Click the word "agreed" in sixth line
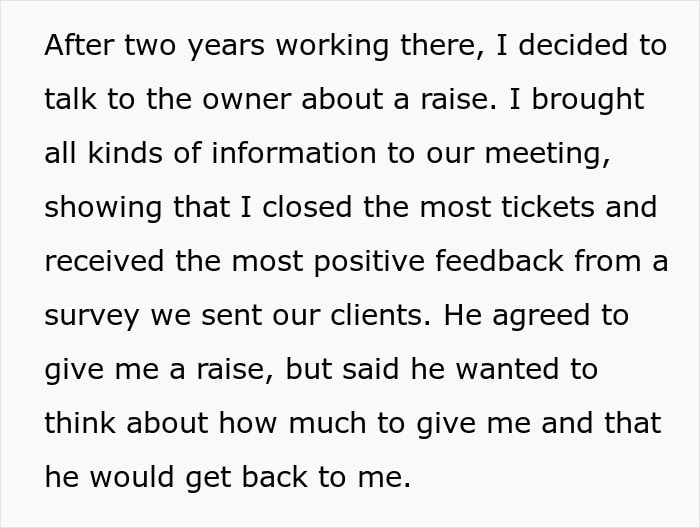The width and height of the screenshot is (700, 528). click(541, 315)
